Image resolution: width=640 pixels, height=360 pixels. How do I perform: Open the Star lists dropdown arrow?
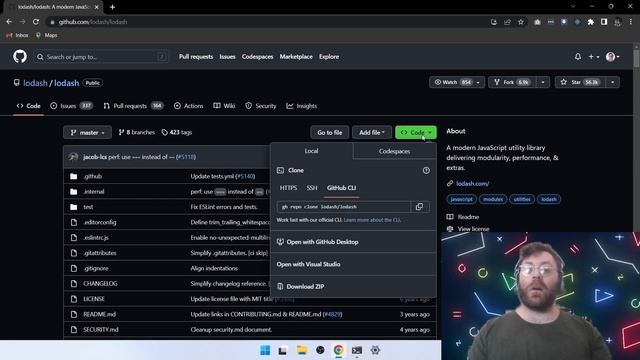[613, 82]
